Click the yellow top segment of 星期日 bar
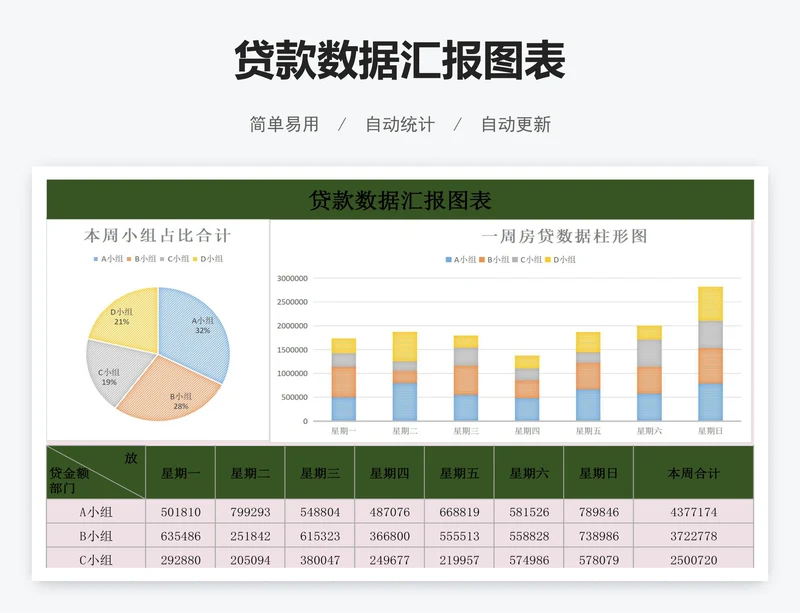The image size is (800, 613). tap(710, 304)
